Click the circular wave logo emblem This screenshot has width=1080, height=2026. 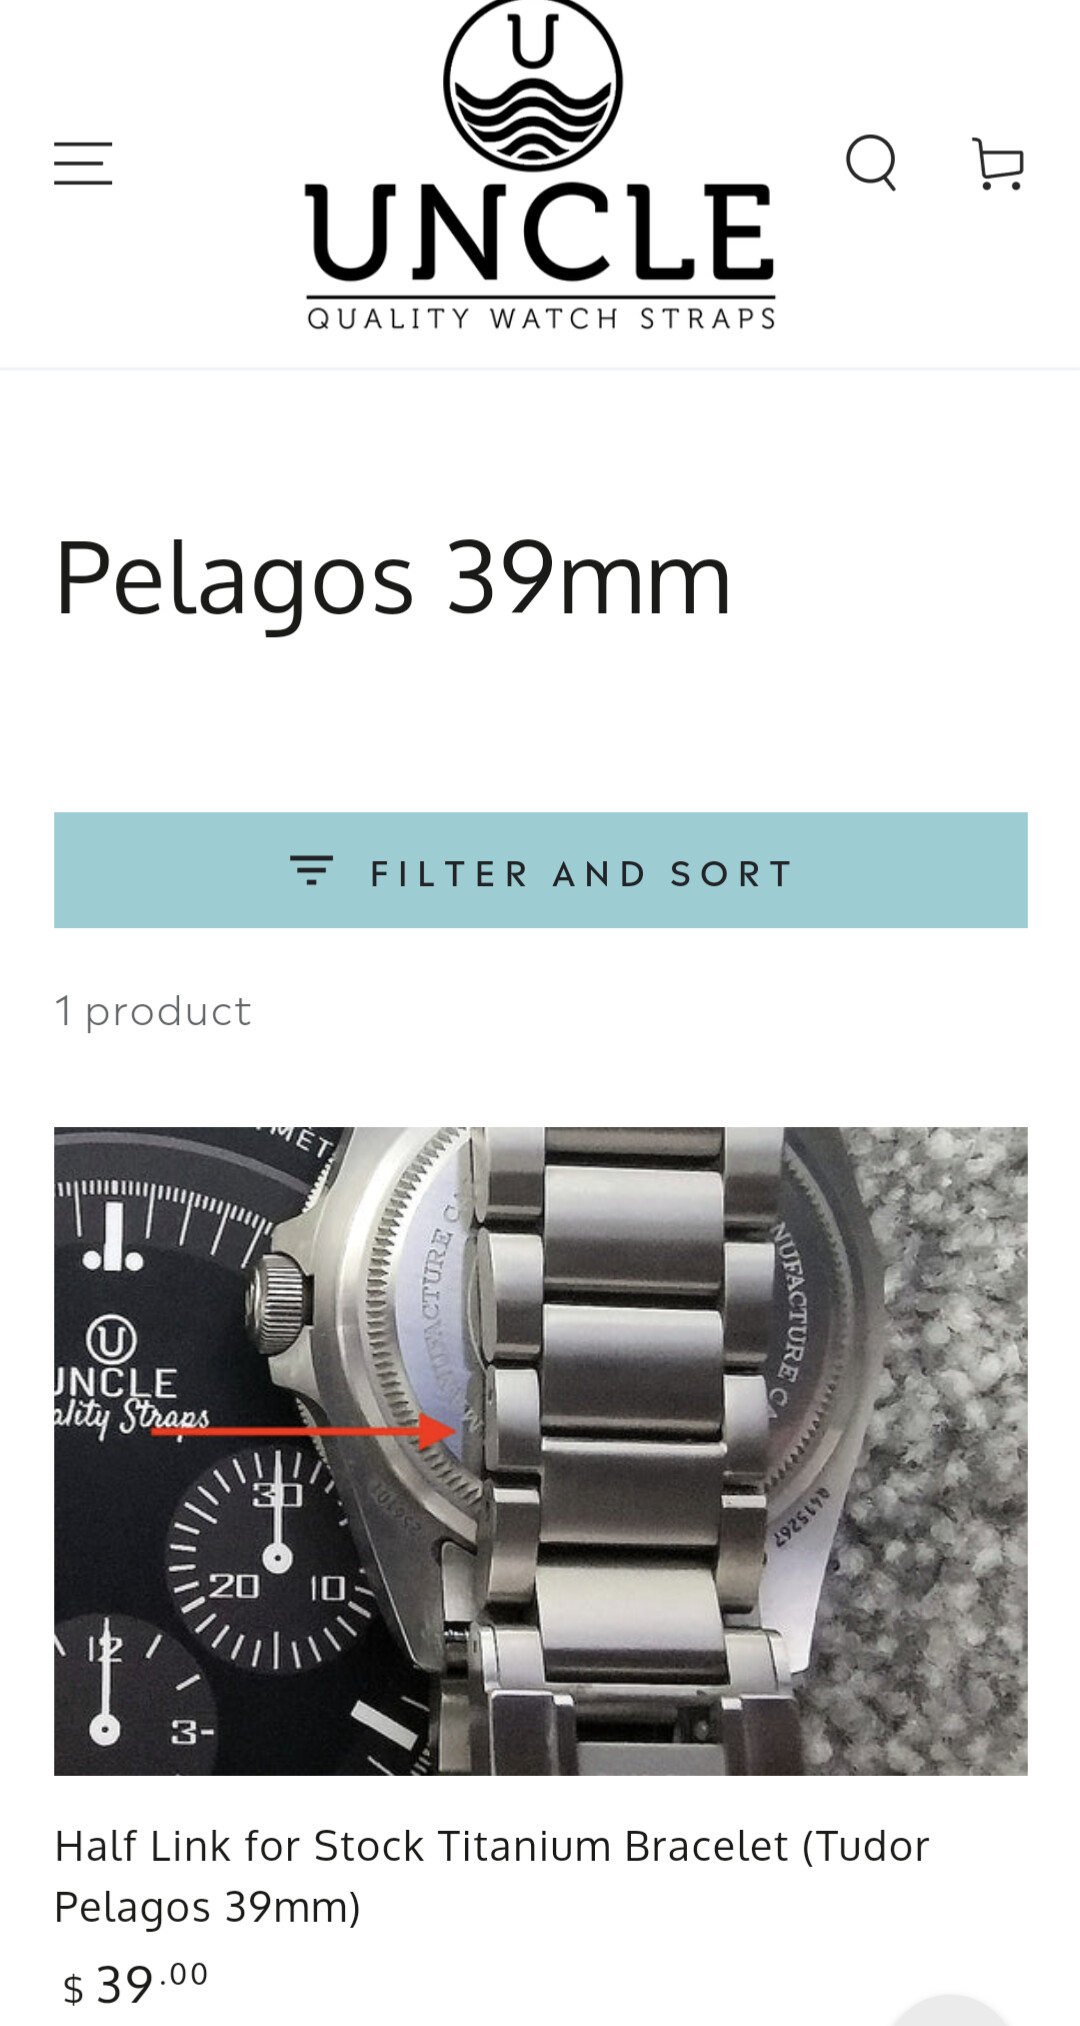(x=533, y=82)
